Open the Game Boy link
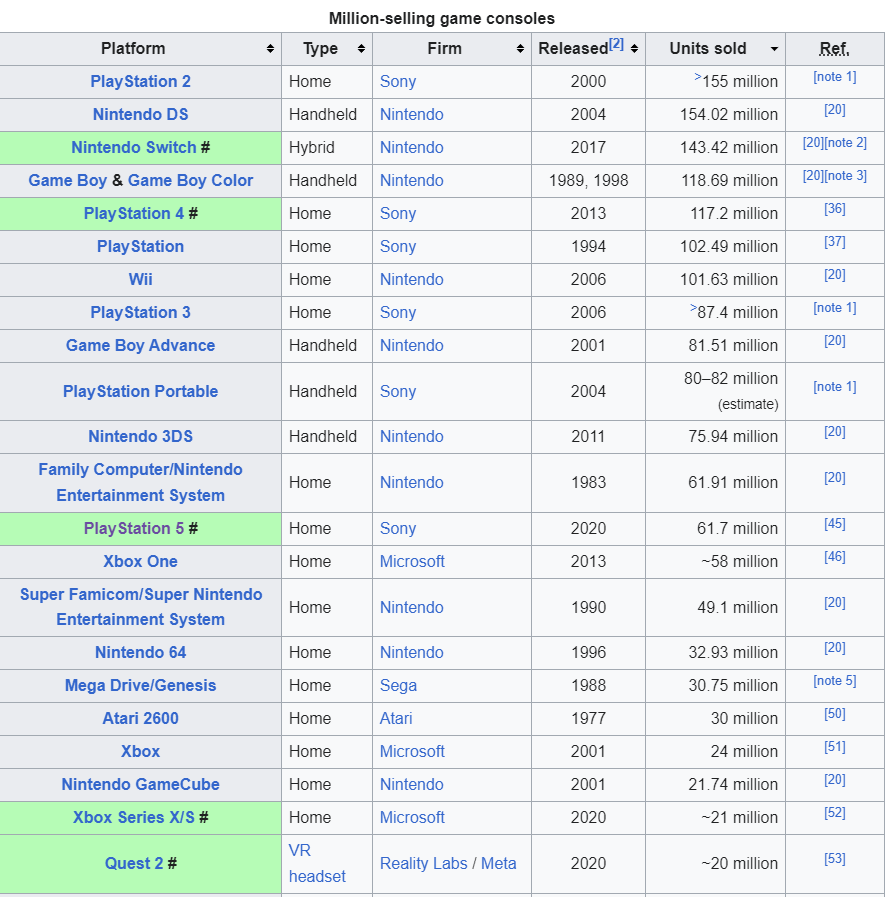This screenshot has height=897, width=887. click(67, 181)
